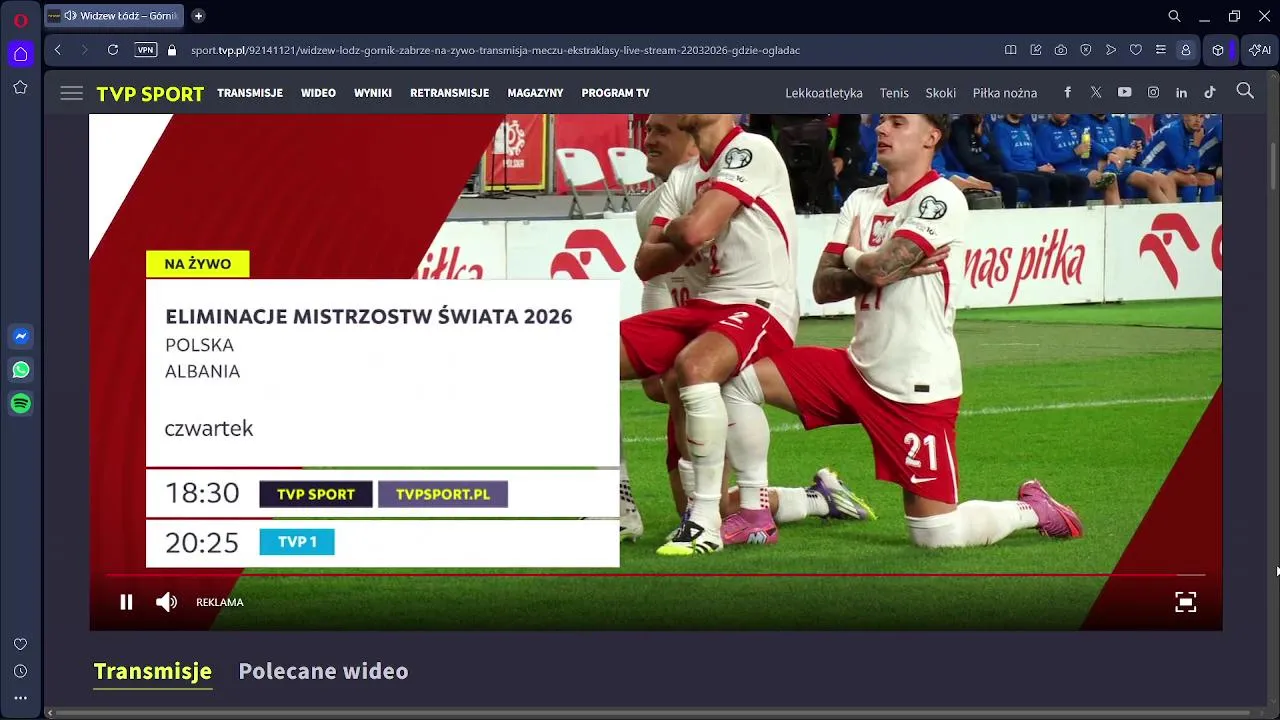Open TVP Sport YouTube channel
The width and height of the screenshot is (1280, 720).
click(x=1125, y=92)
